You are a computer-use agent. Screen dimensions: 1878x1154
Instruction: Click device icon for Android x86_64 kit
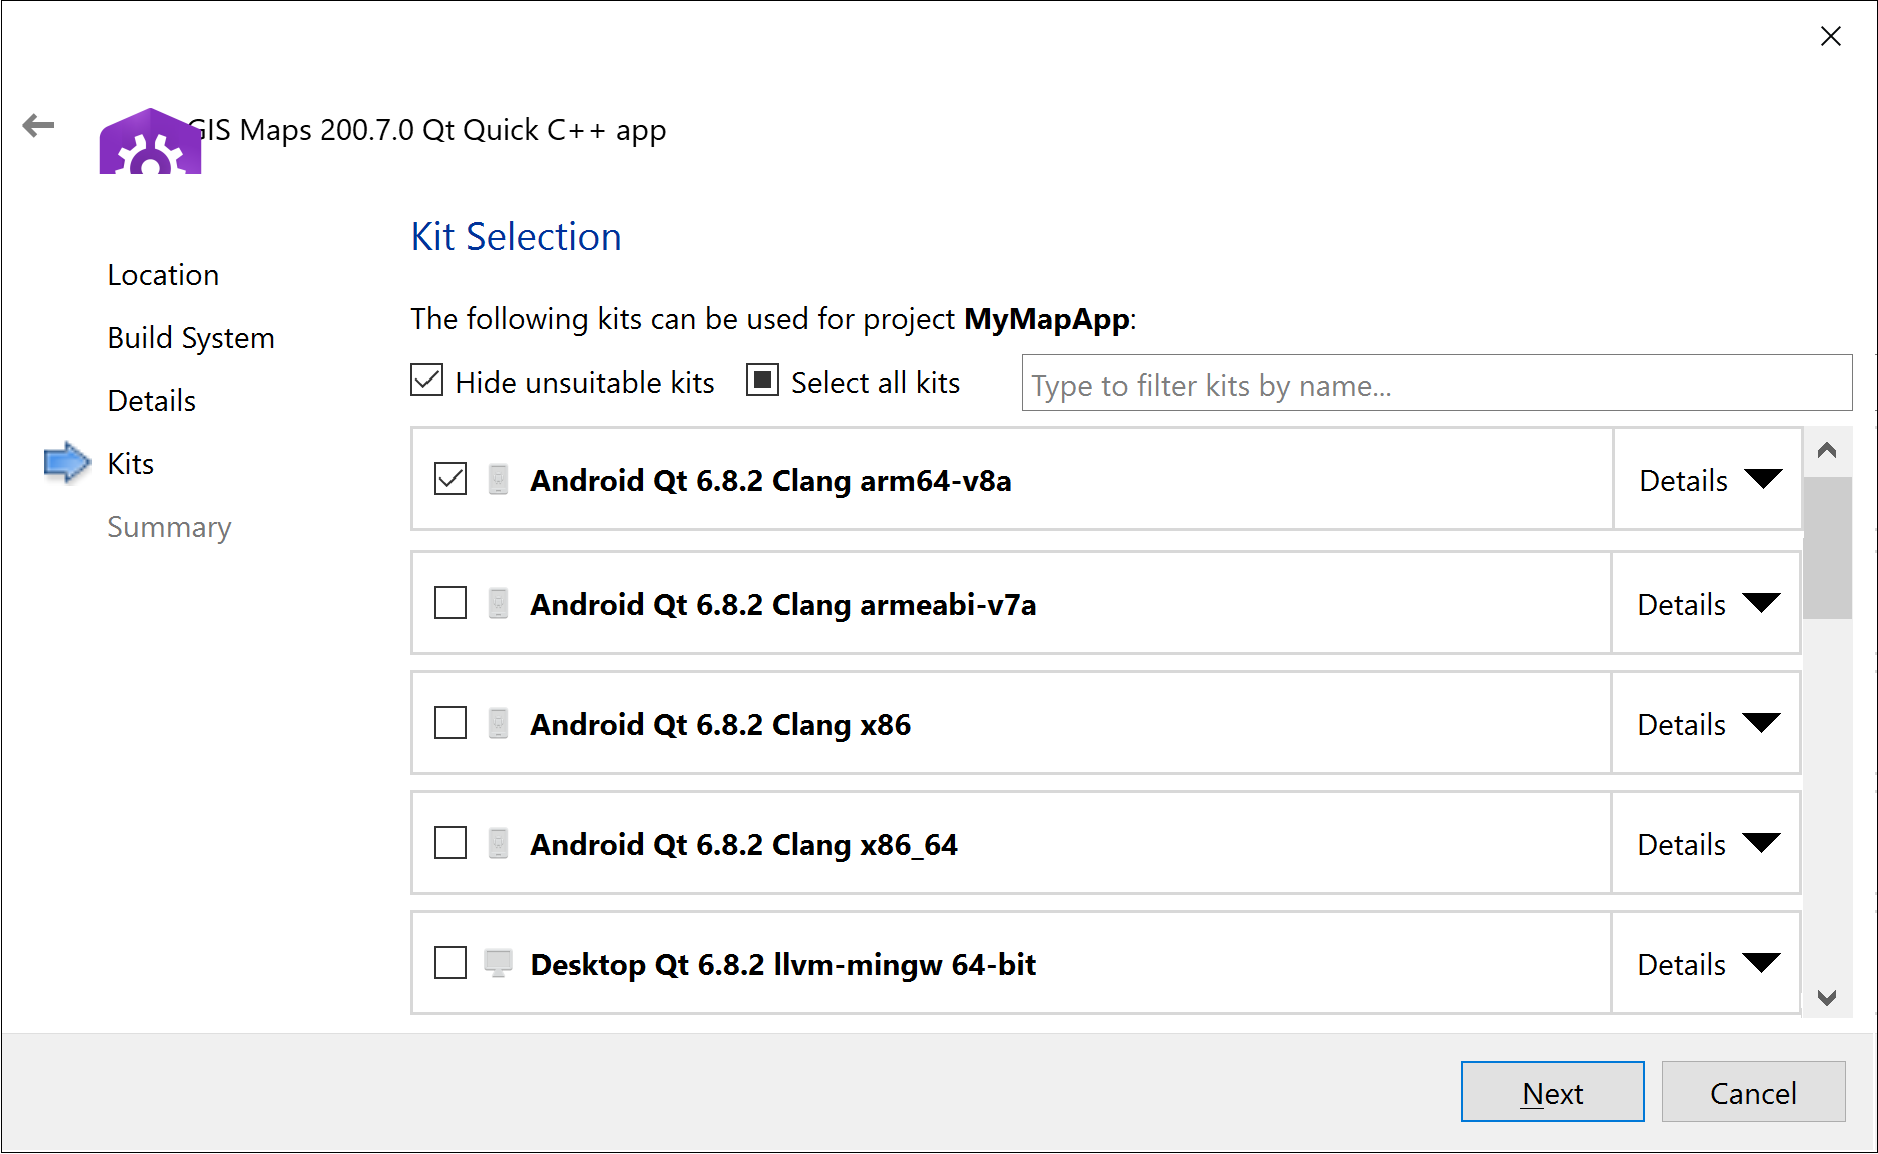(x=498, y=844)
